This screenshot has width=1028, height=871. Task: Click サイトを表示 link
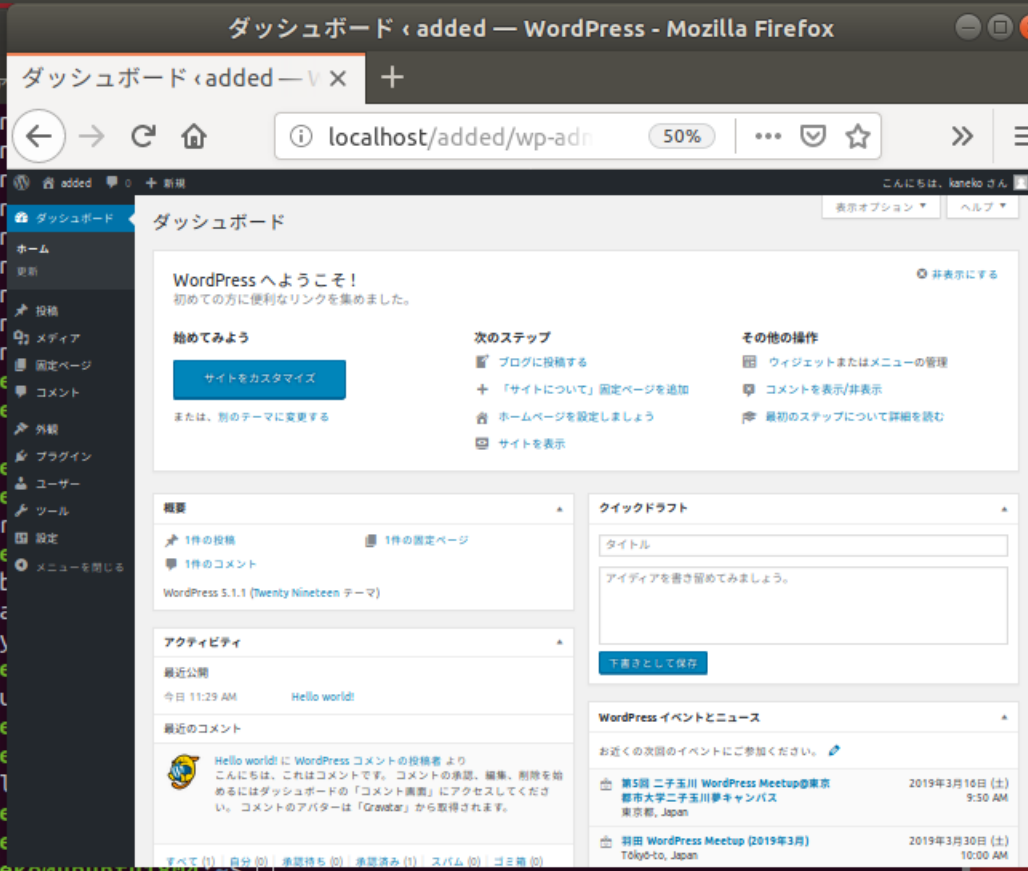click(x=532, y=444)
